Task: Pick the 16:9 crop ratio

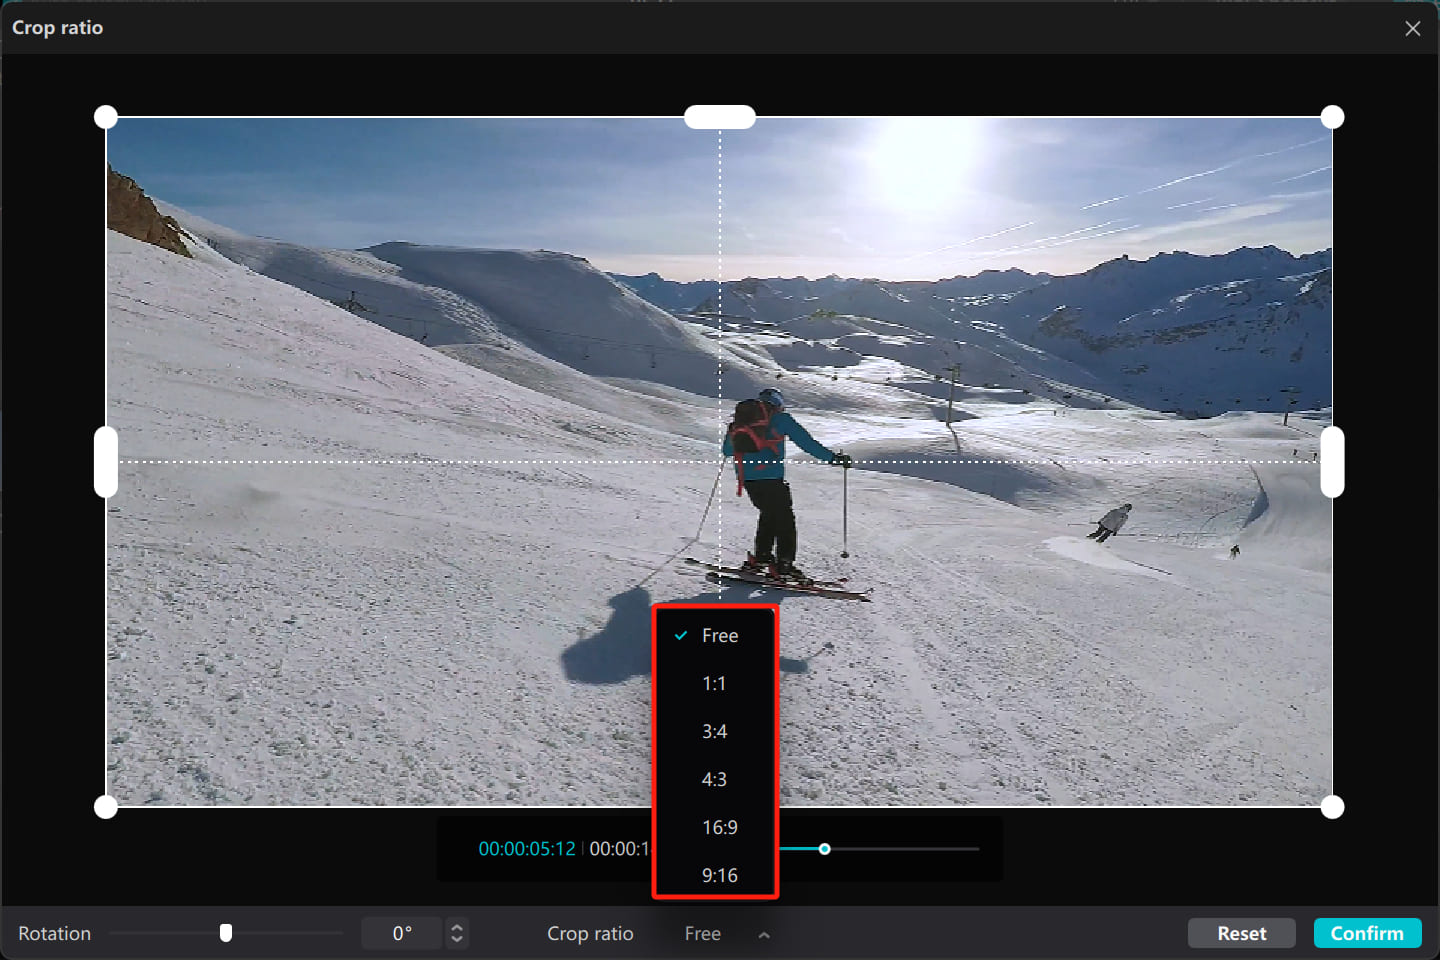Action: [719, 828]
